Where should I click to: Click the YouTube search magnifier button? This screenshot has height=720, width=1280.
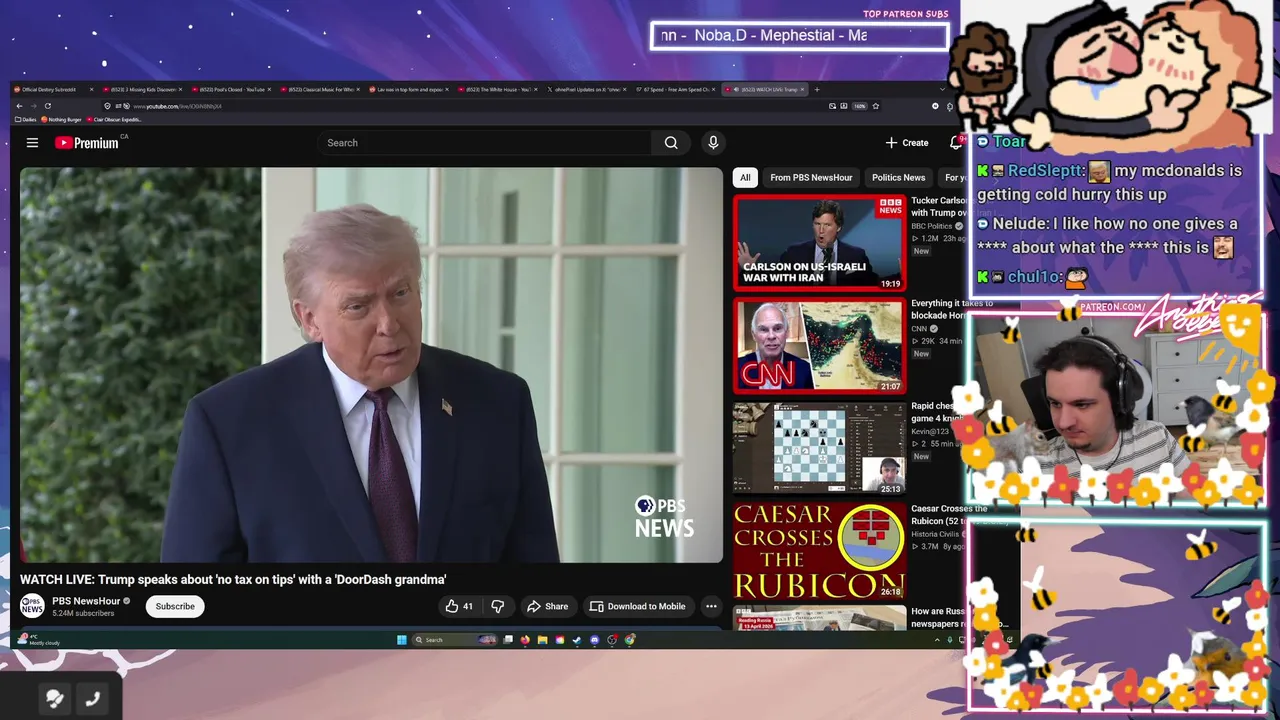(671, 143)
